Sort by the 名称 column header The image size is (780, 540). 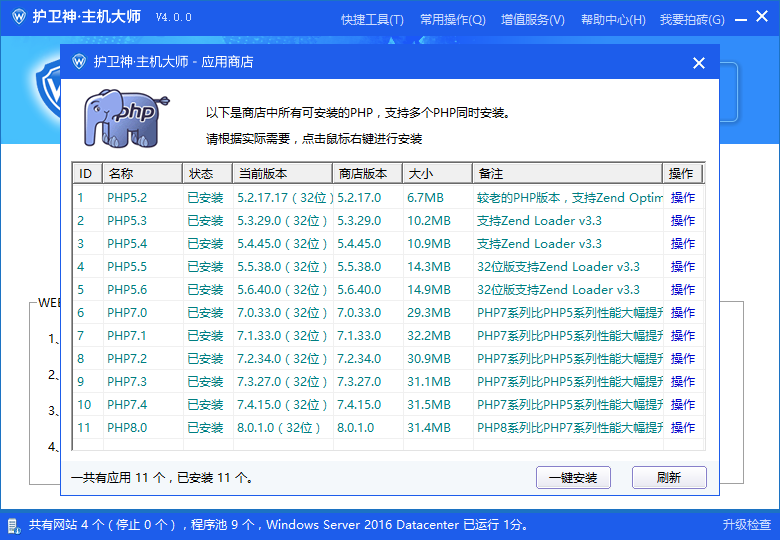click(142, 174)
